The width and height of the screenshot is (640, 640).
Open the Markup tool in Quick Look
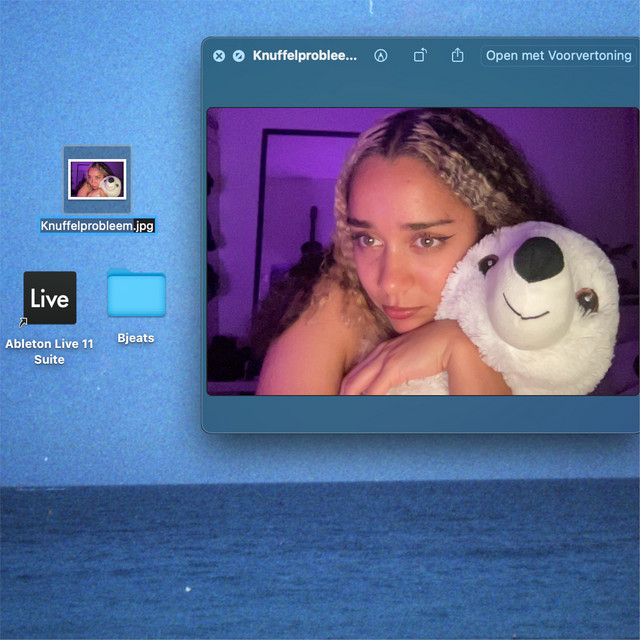click(380, 56)
